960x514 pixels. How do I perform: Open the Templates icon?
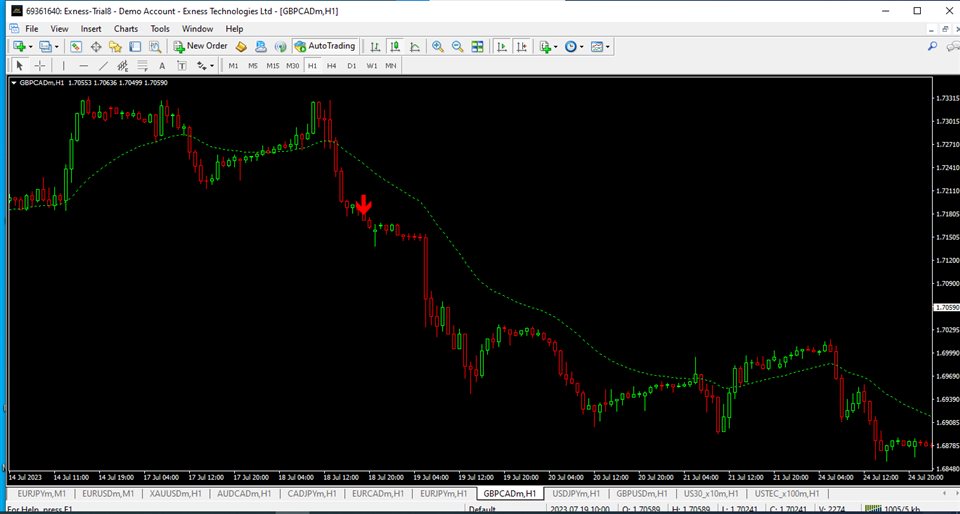(x=597, y=47)
